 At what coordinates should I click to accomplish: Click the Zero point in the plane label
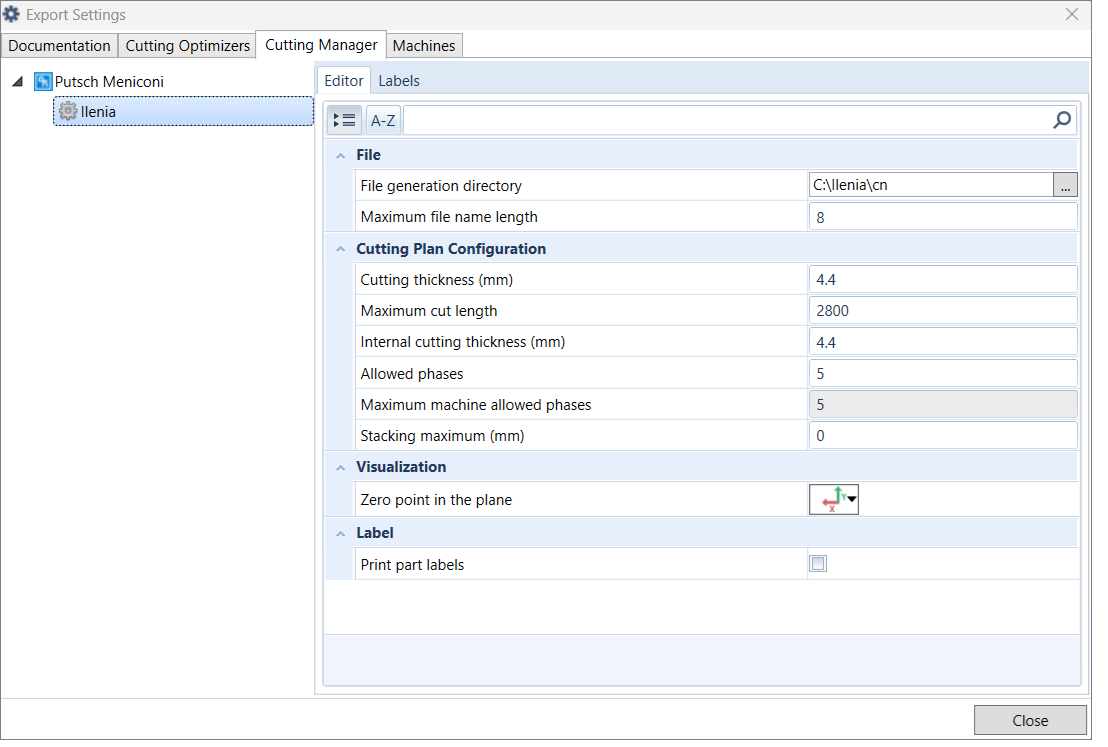click(436, 500)
